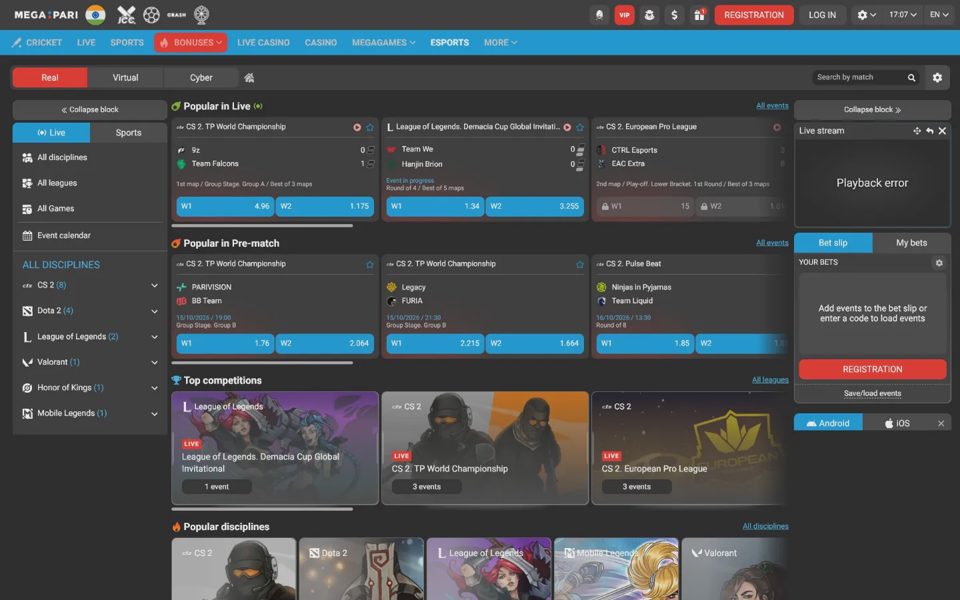Click Registration in bet slip

pyautogui.click(x=872, y=369)
